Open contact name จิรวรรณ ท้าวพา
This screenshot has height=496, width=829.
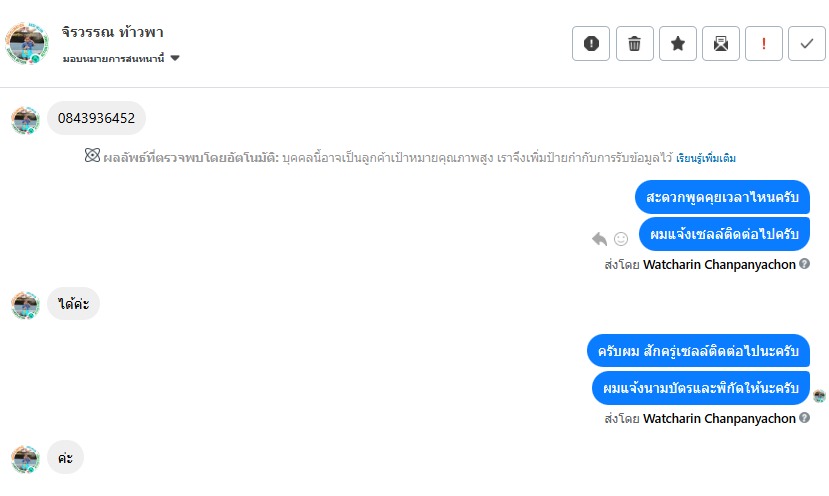pyautogui.click(x=112, y=33)
